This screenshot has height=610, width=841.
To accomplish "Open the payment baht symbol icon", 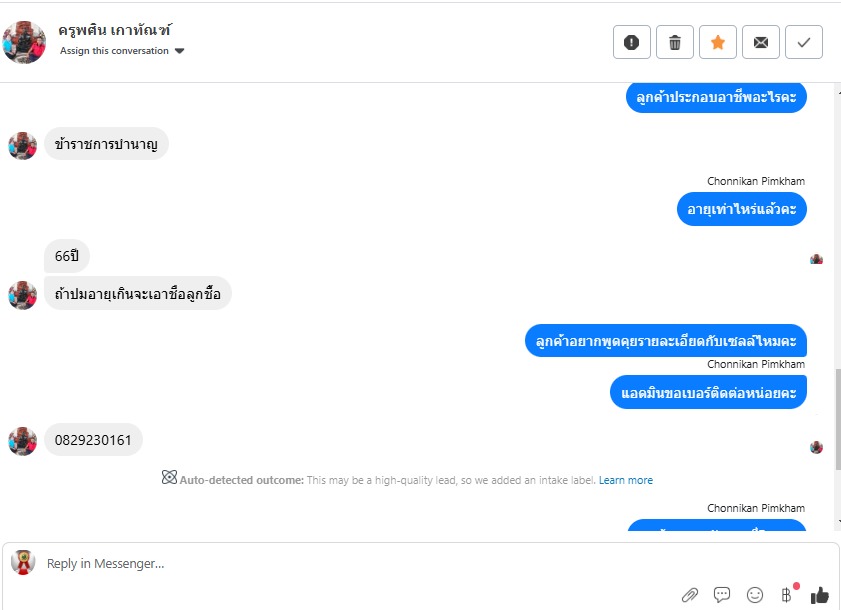I will [x=786, y=594].
